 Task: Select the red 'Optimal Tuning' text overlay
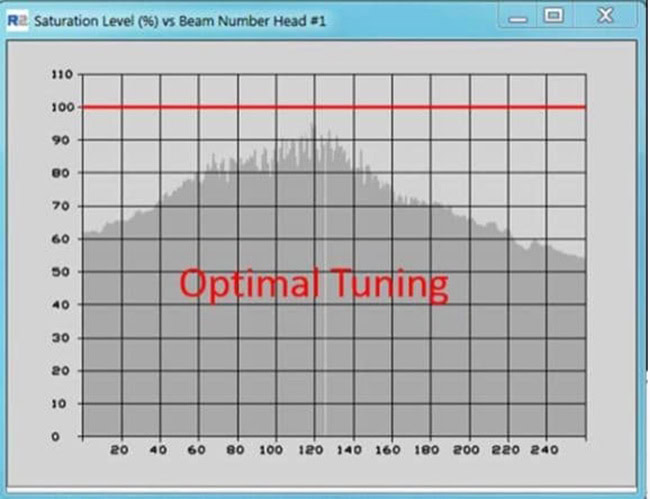click(x=313, y=285)
